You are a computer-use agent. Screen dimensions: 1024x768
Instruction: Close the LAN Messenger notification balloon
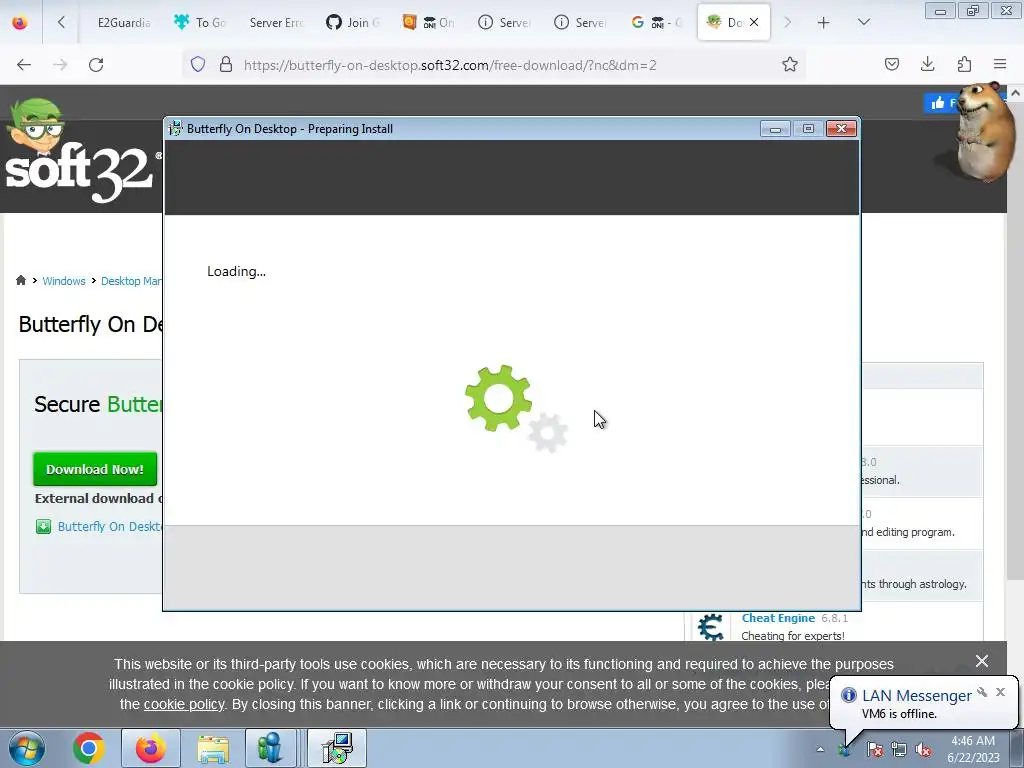click(x=1000, y=692)
